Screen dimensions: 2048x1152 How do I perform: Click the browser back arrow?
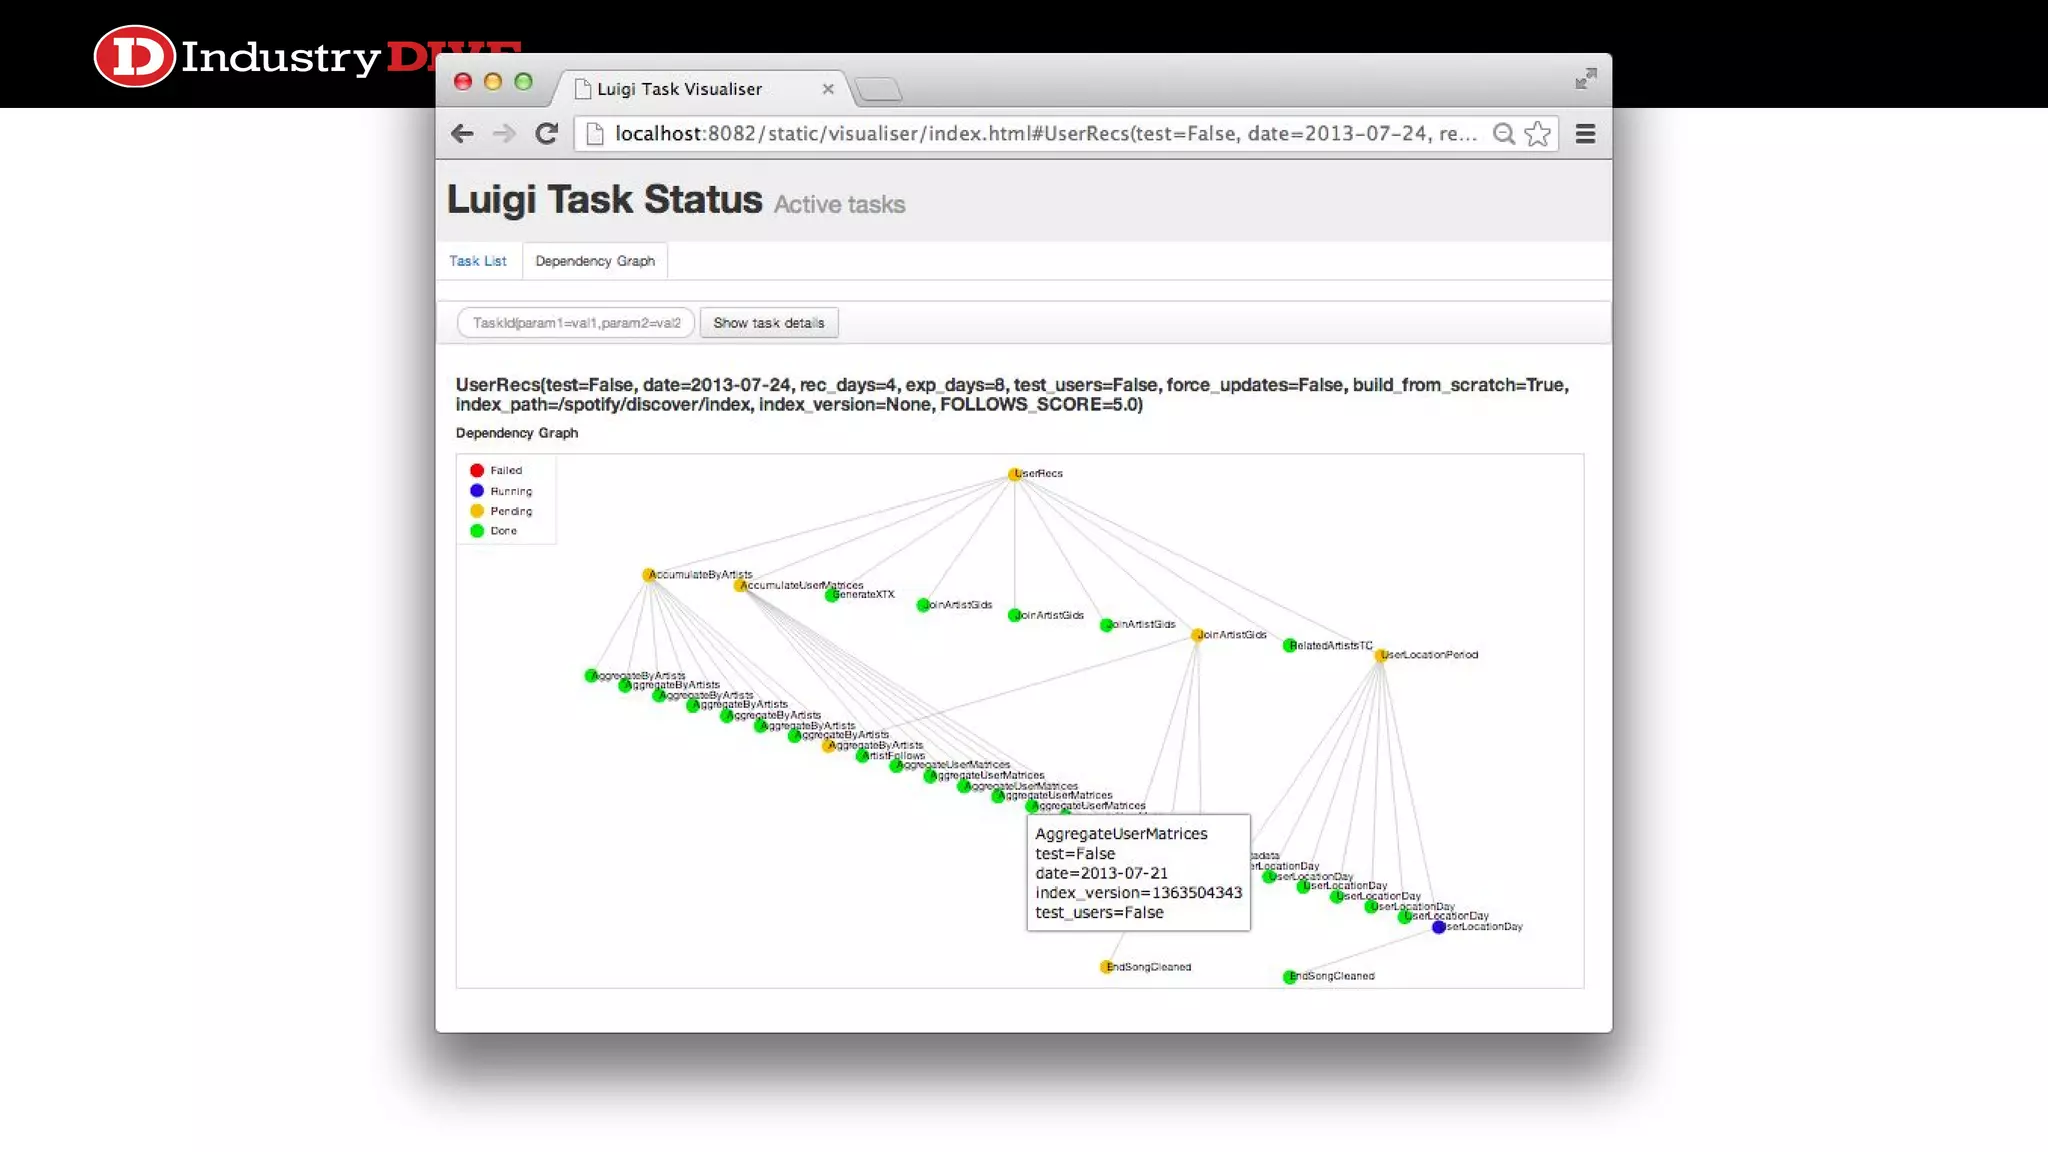[x=461, y=134]
